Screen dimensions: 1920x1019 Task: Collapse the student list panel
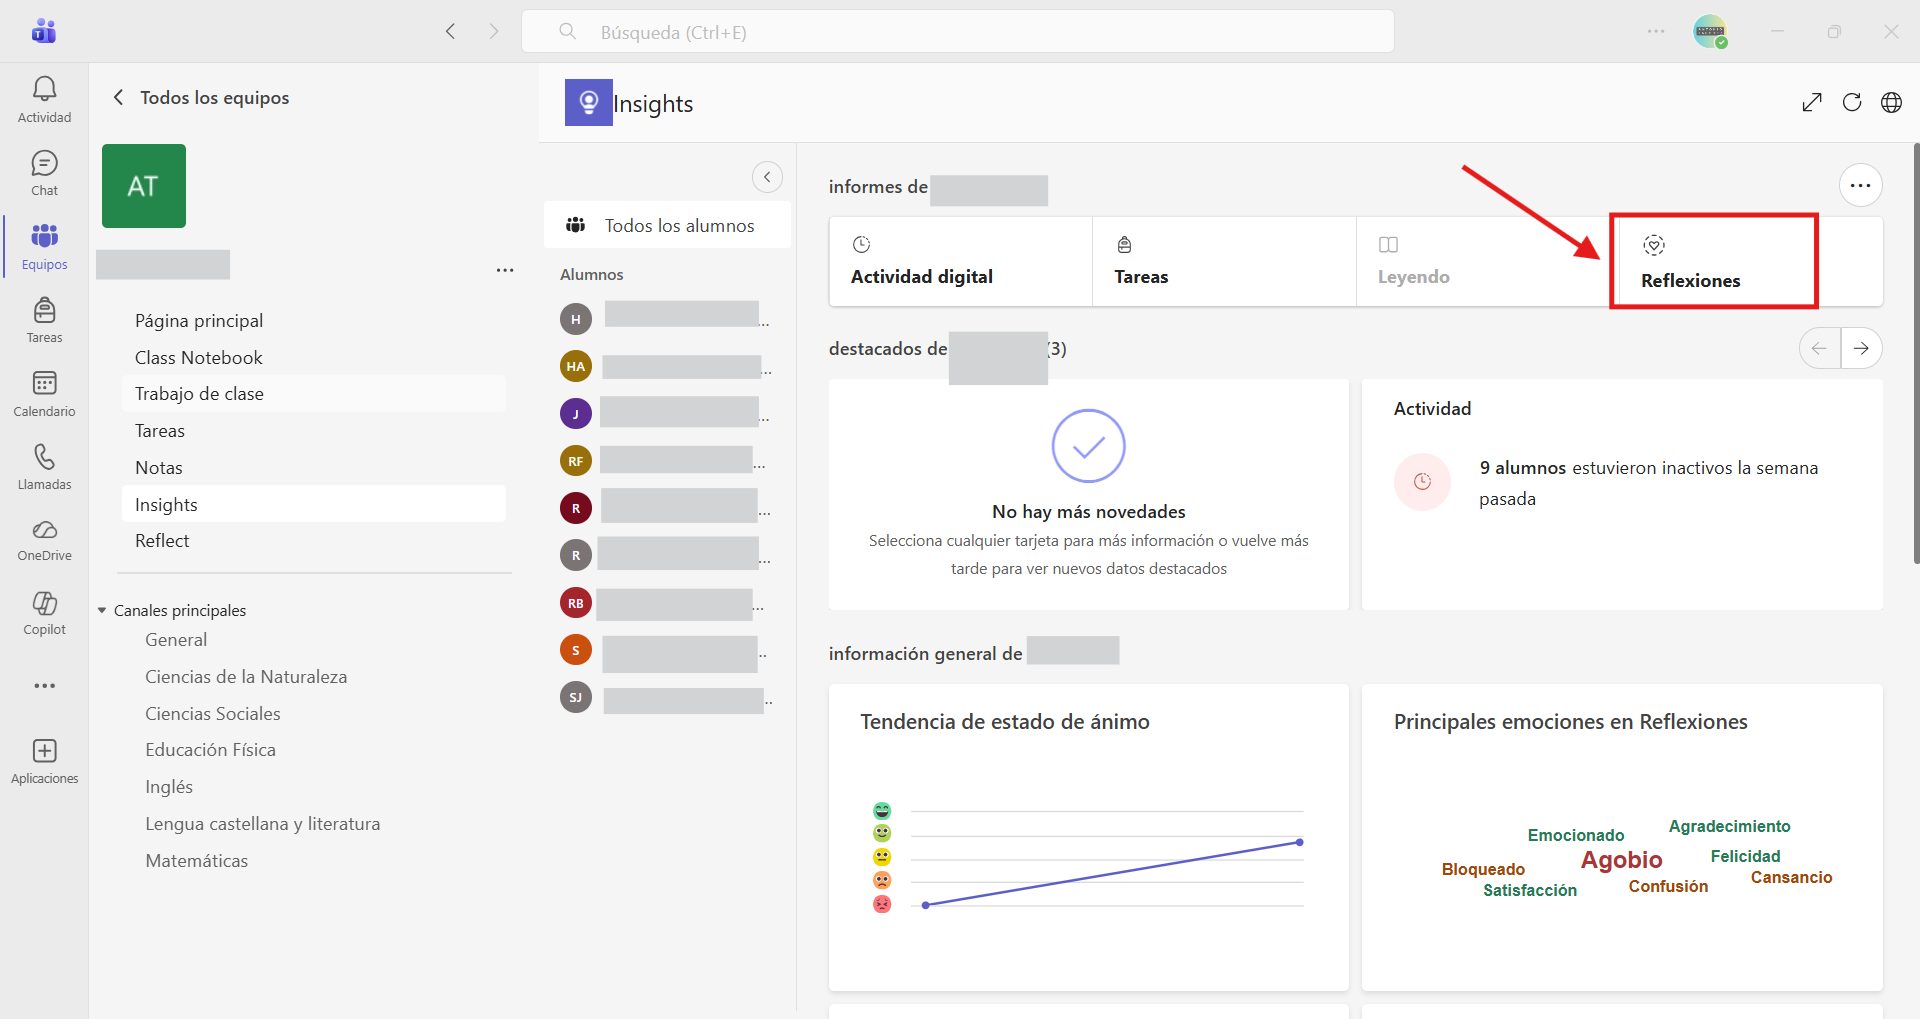767,177
